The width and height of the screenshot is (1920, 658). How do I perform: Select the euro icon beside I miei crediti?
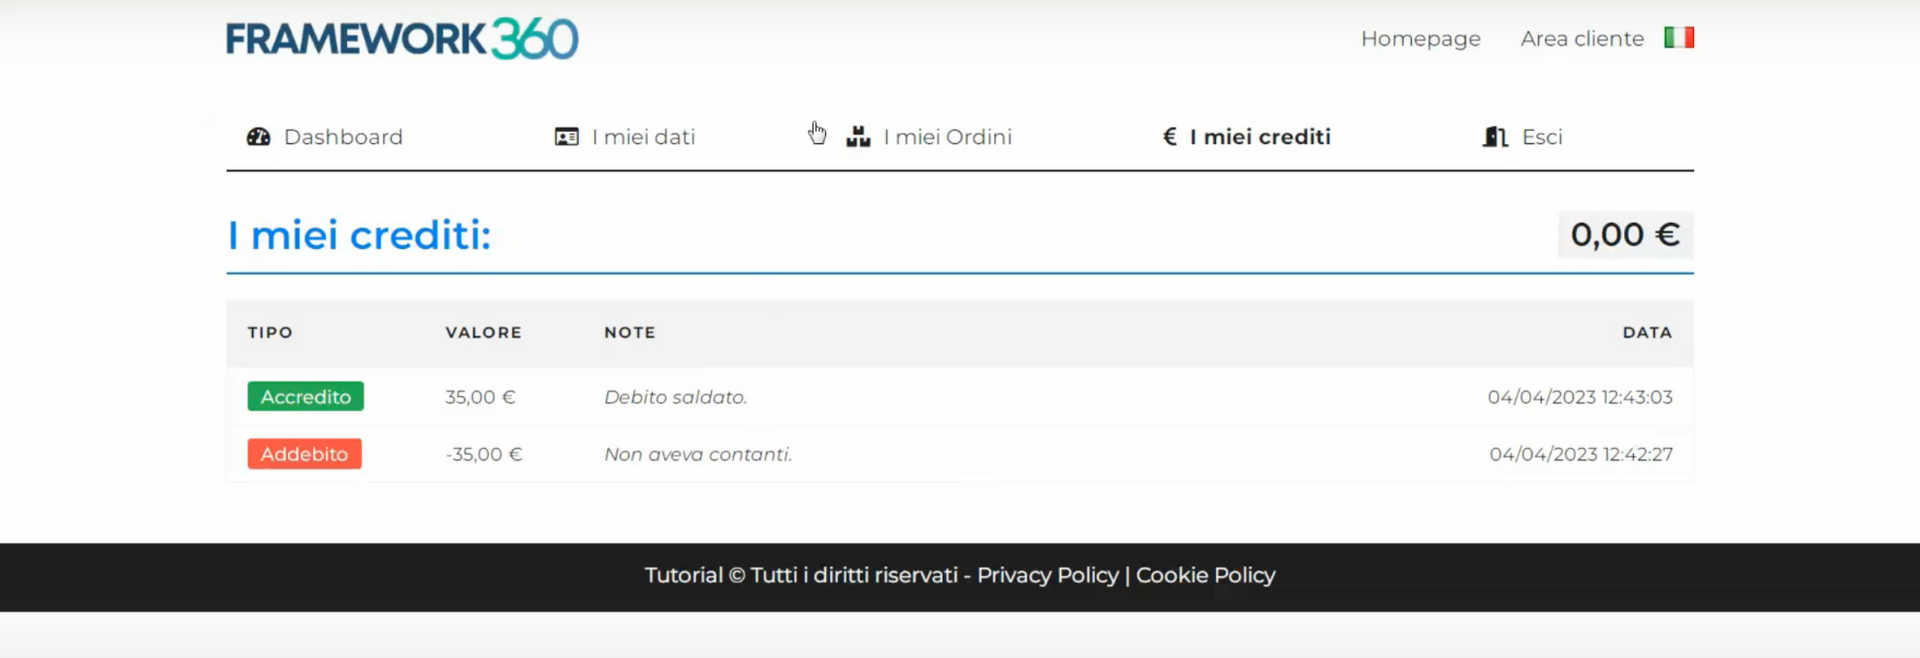(1169, 136)
